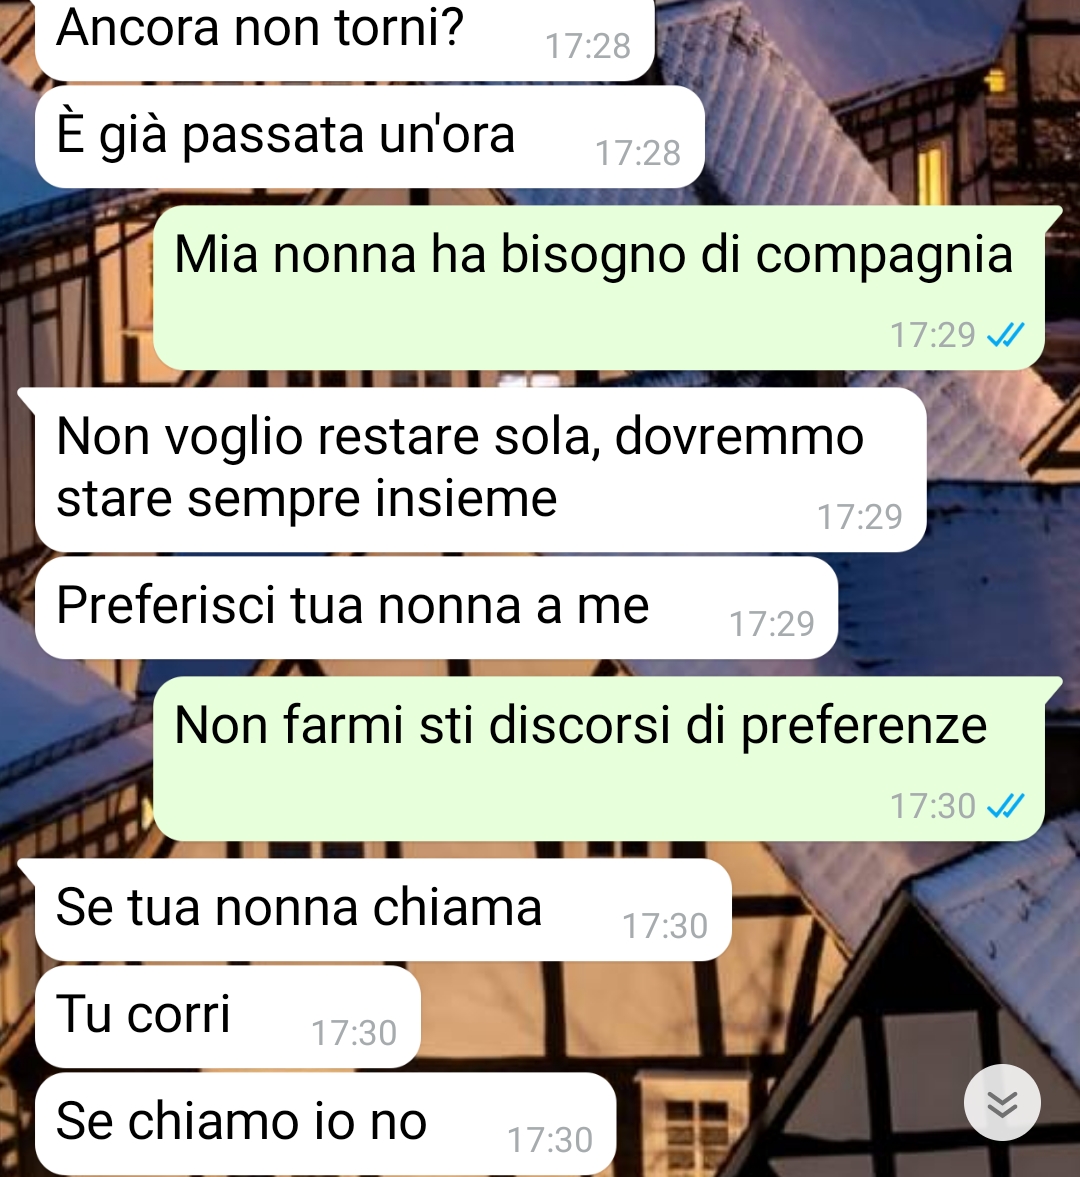
Task: Select the 'Non voglio restare sola' message
Action: [x=480, y=470]
